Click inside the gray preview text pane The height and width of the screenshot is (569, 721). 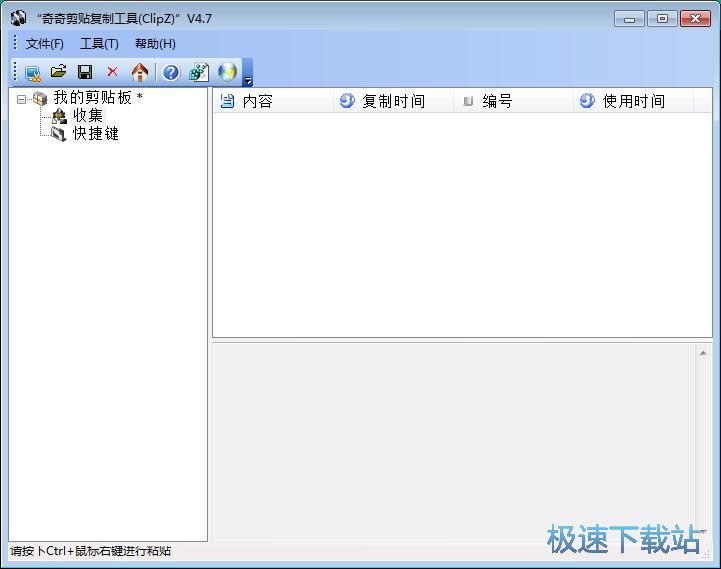(x=454, y=442)
